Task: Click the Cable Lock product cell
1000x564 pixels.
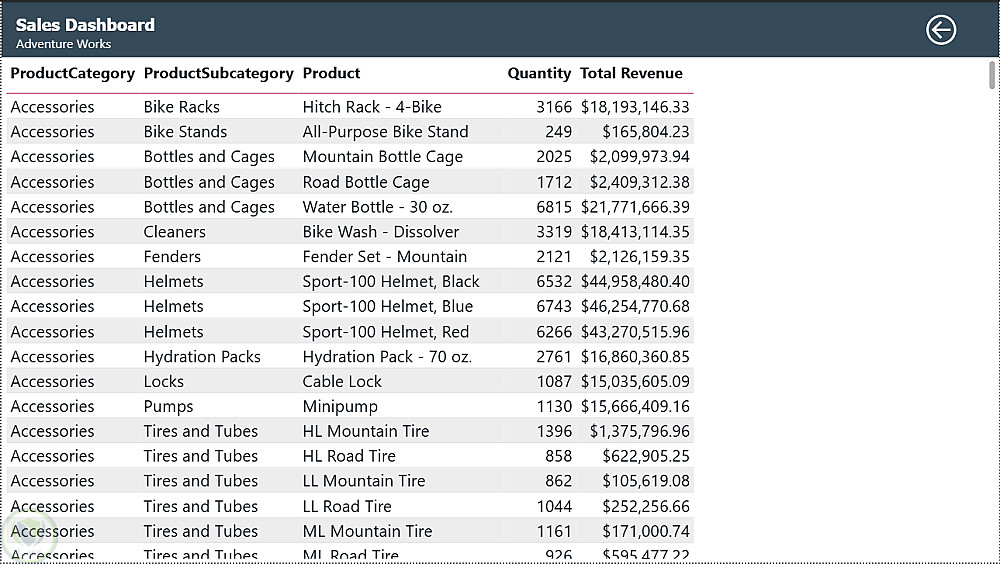Action: coord(342,382)
